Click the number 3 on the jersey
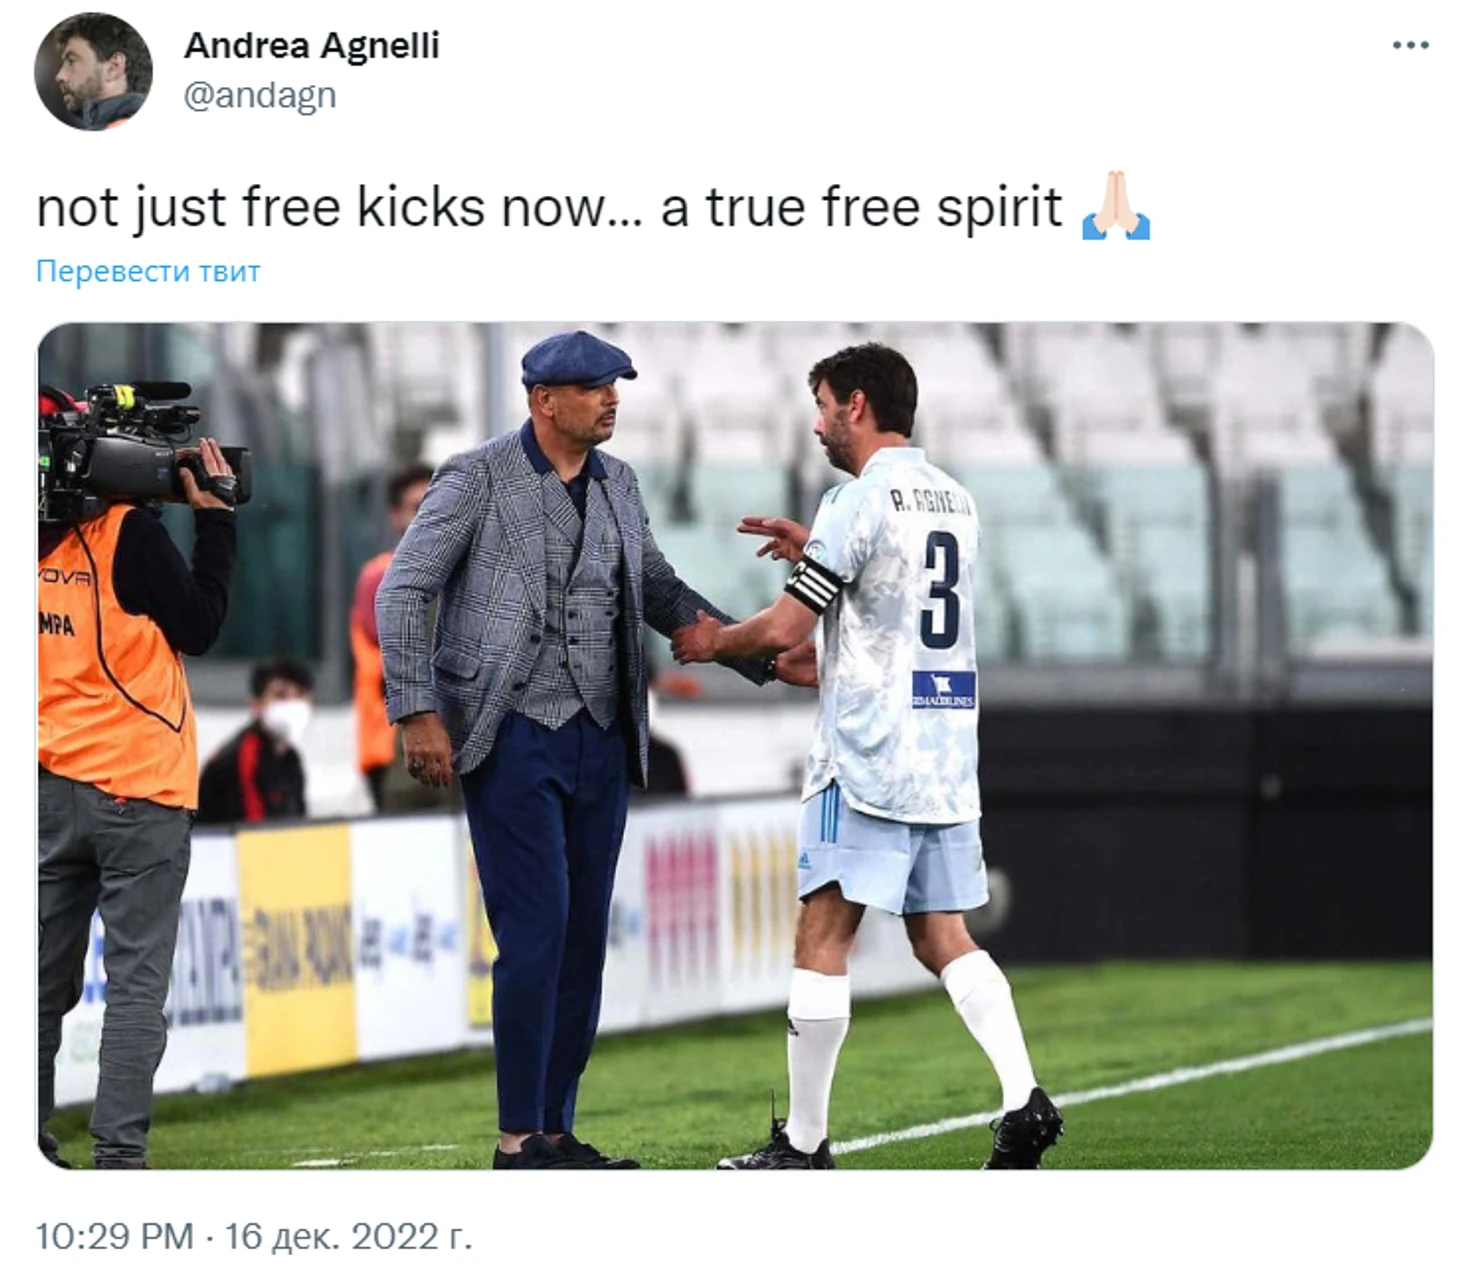 coord(940,589)
